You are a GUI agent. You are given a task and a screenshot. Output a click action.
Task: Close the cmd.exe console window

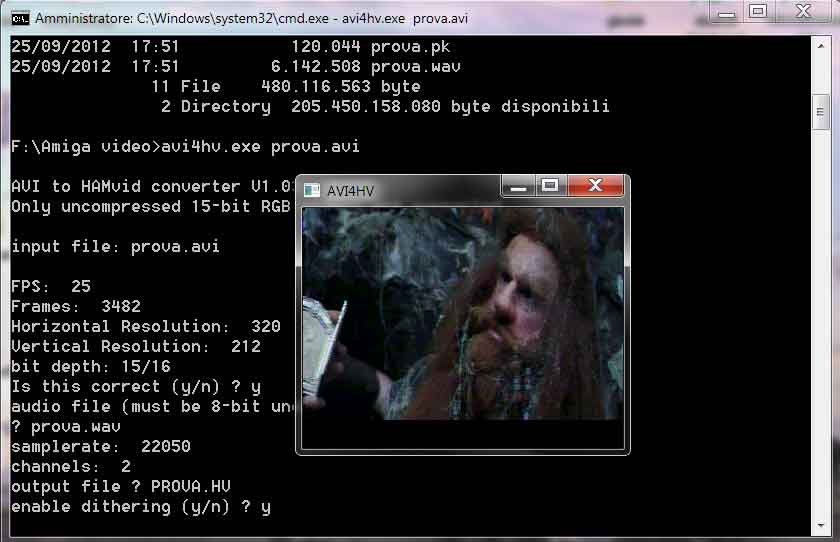[x=803, y=12]
